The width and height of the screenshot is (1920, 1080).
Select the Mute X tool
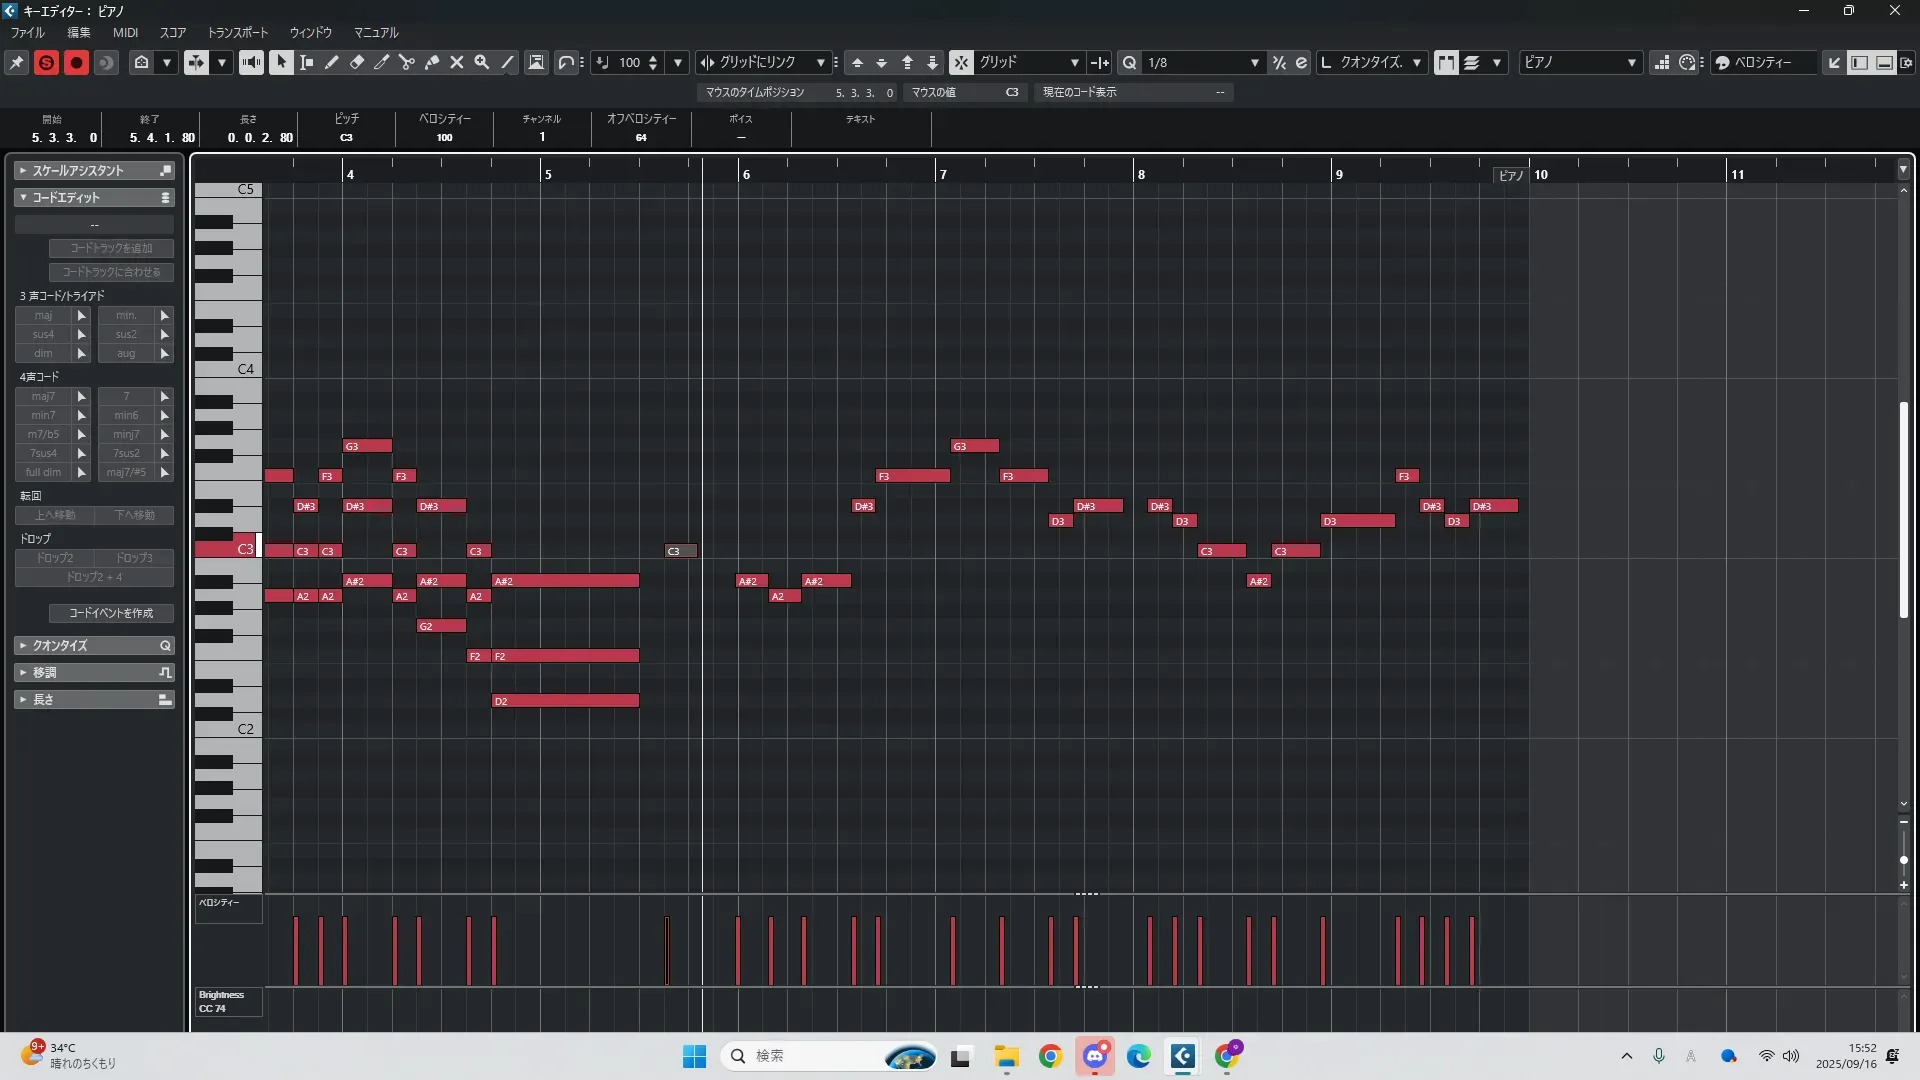point(457,62)
